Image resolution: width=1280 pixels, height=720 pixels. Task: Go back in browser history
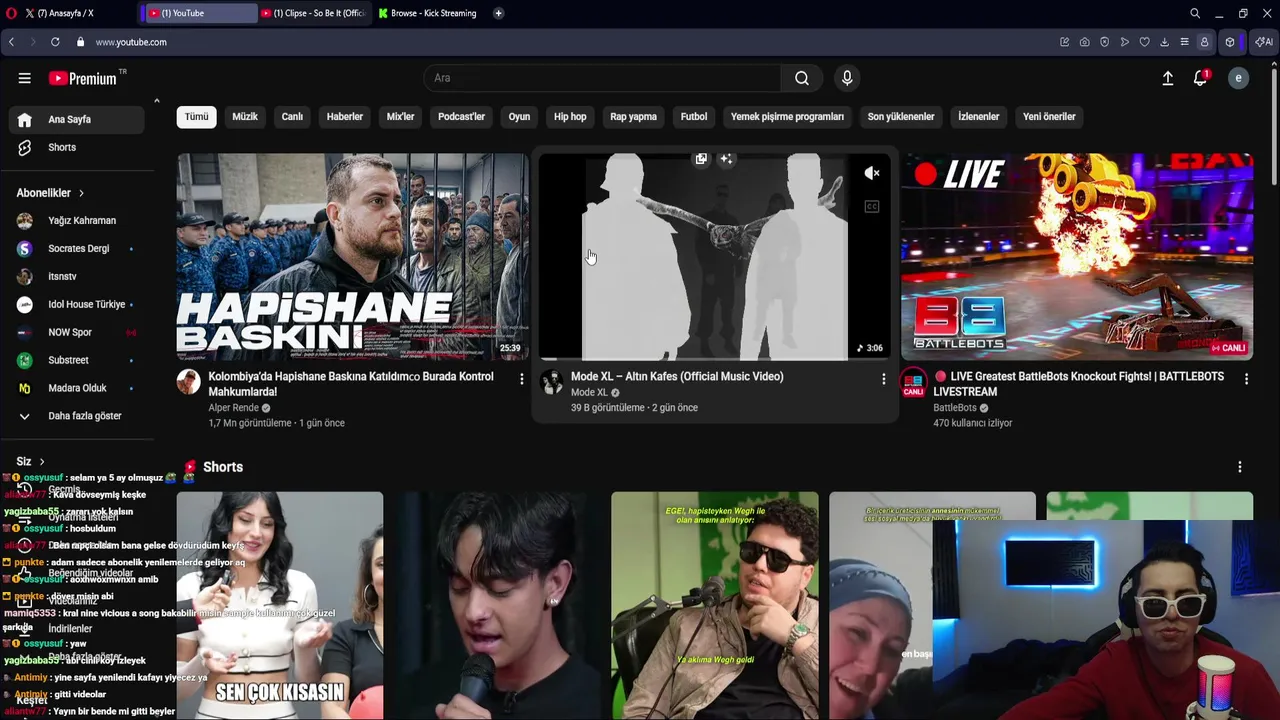click(11, 42)
